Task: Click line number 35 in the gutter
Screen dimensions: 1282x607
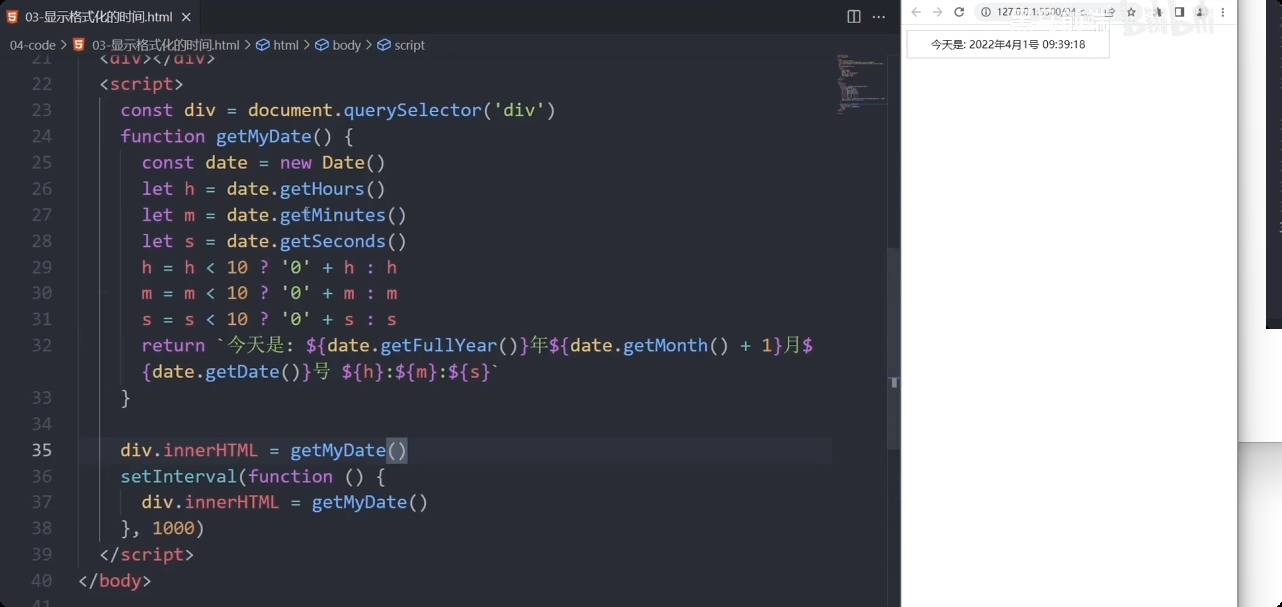Action: point(41,450)
